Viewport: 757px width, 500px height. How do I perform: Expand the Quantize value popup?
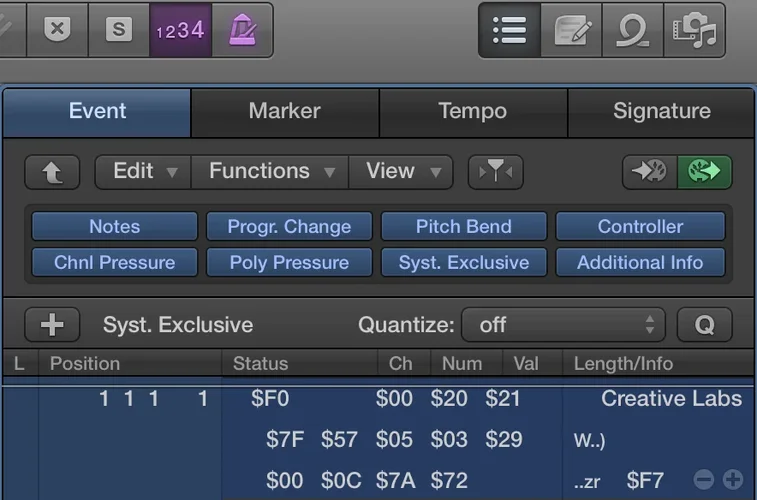pos(563,325)
